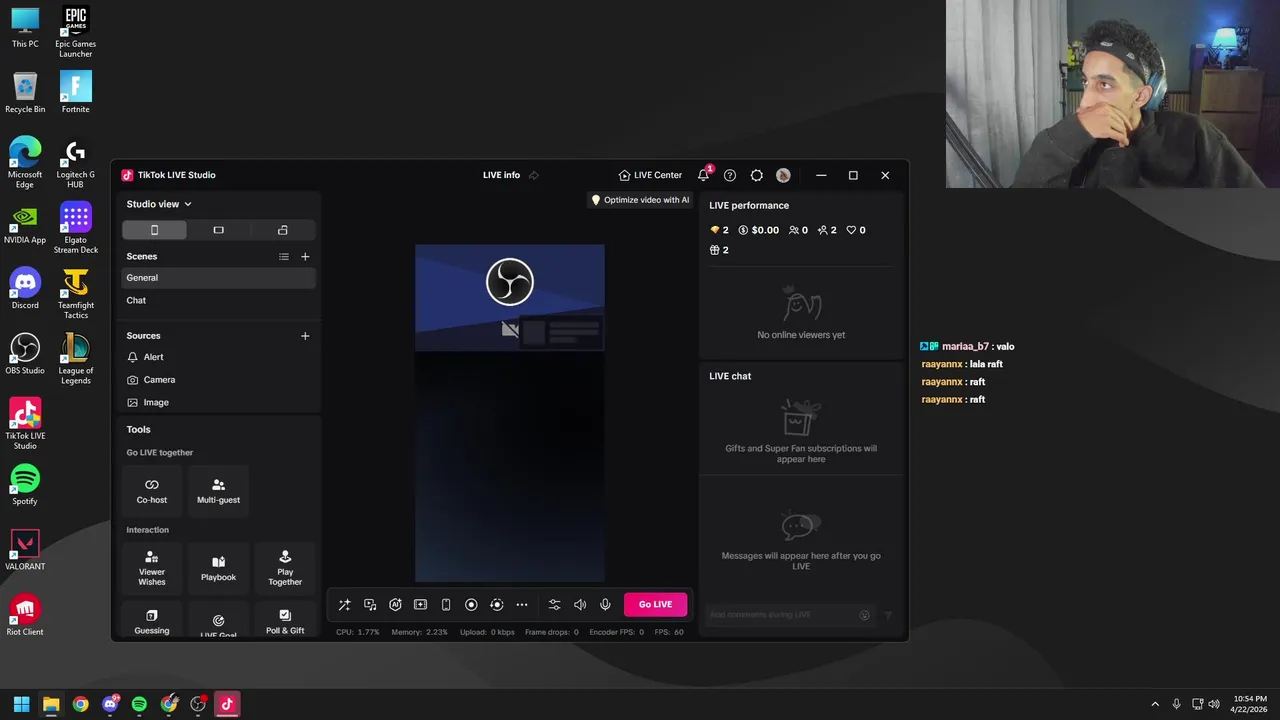This screenshot has height=720, width=1280.
Task: Start recording with the record button
Action: (x=471, y=604)
